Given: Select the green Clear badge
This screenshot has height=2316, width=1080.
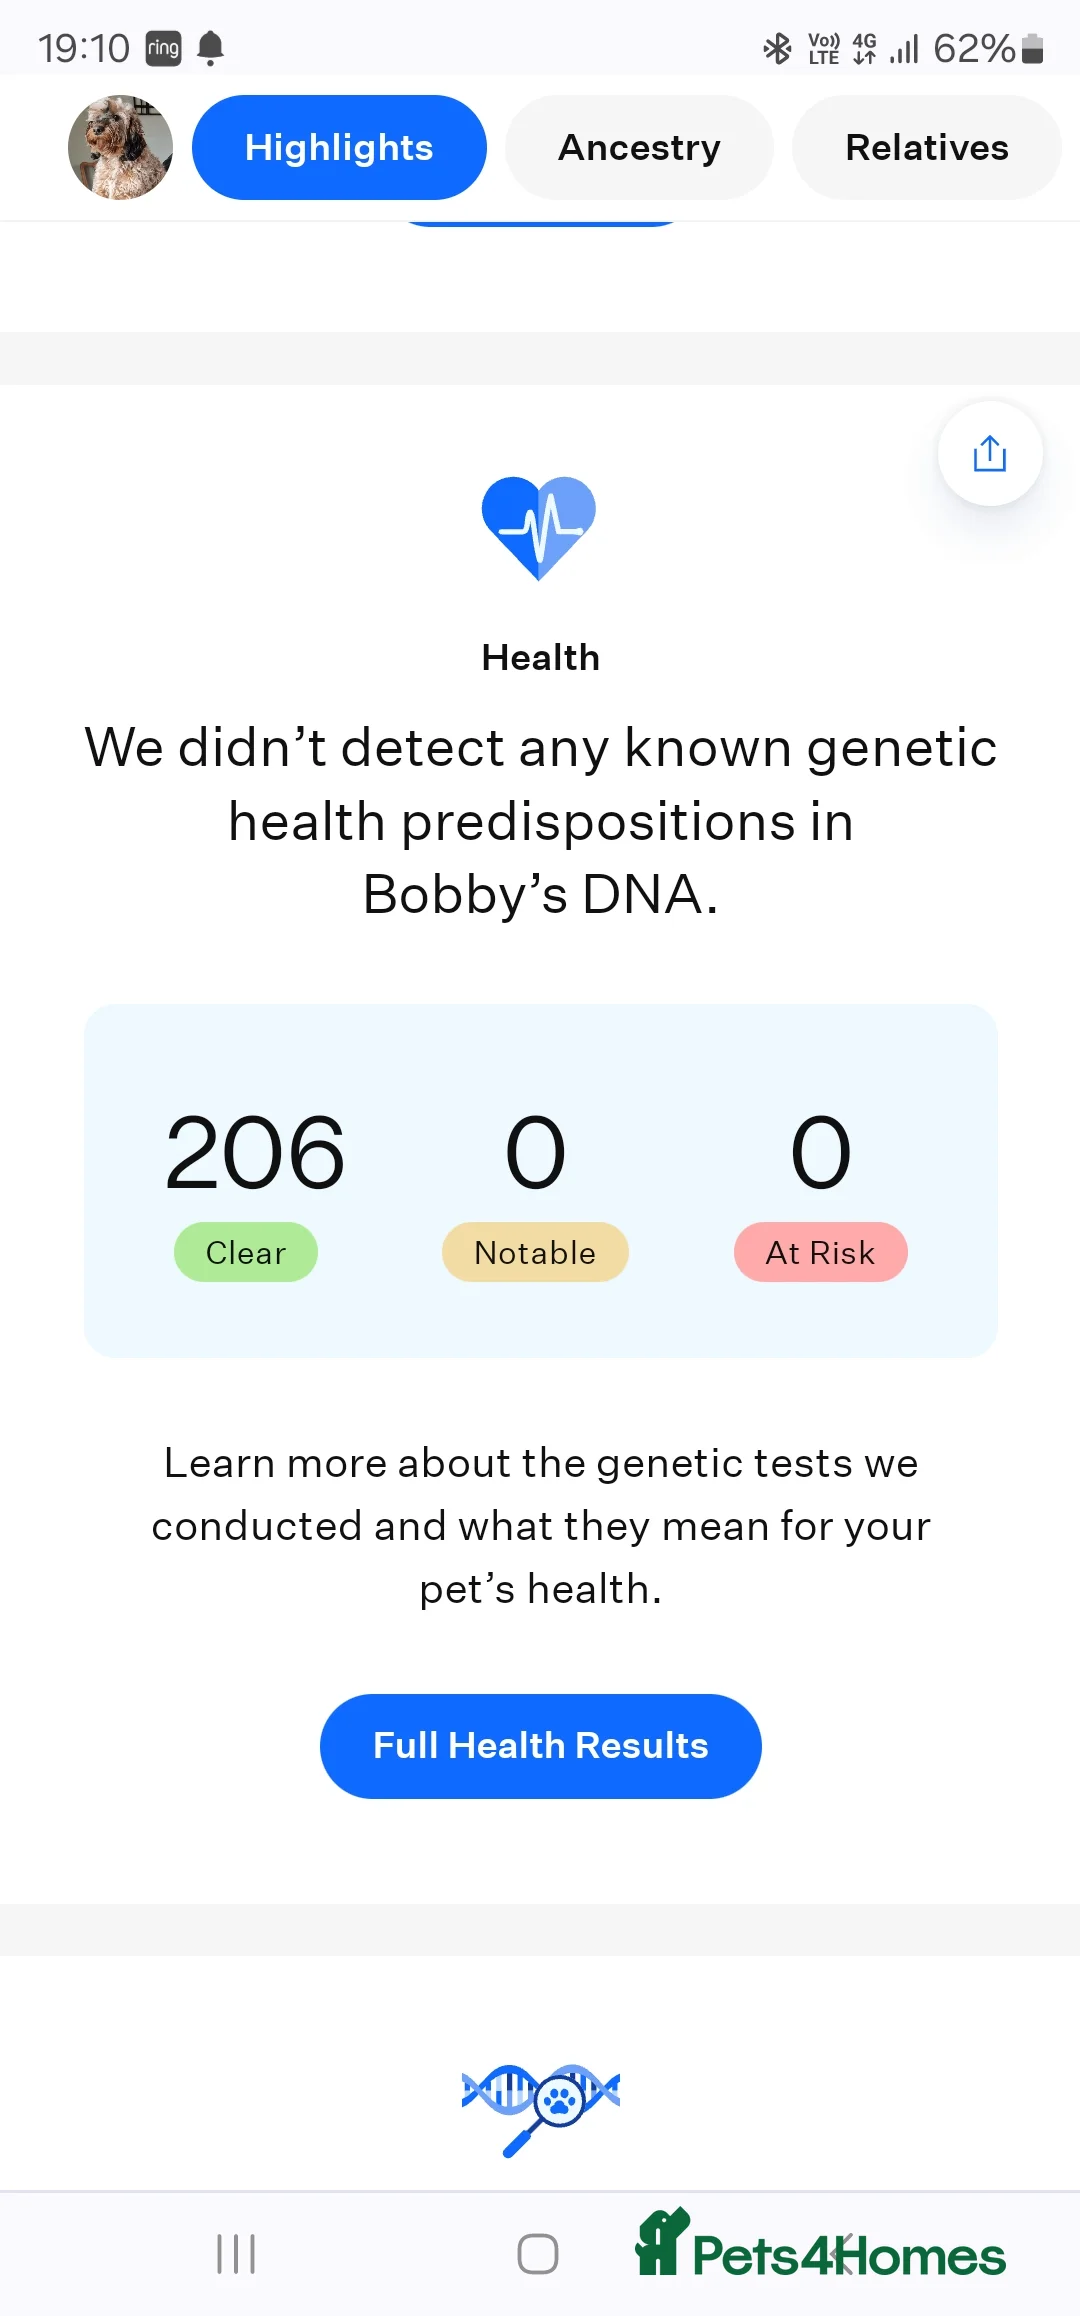Looking at the screenshot, I should click(x=245, y=1252).
